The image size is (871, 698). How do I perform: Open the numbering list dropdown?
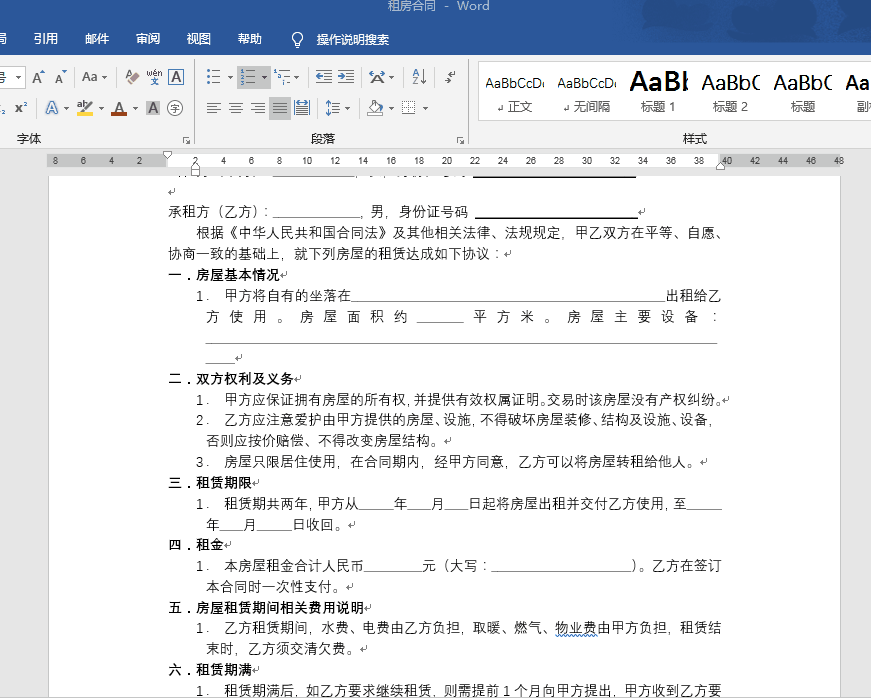[264, 77]
